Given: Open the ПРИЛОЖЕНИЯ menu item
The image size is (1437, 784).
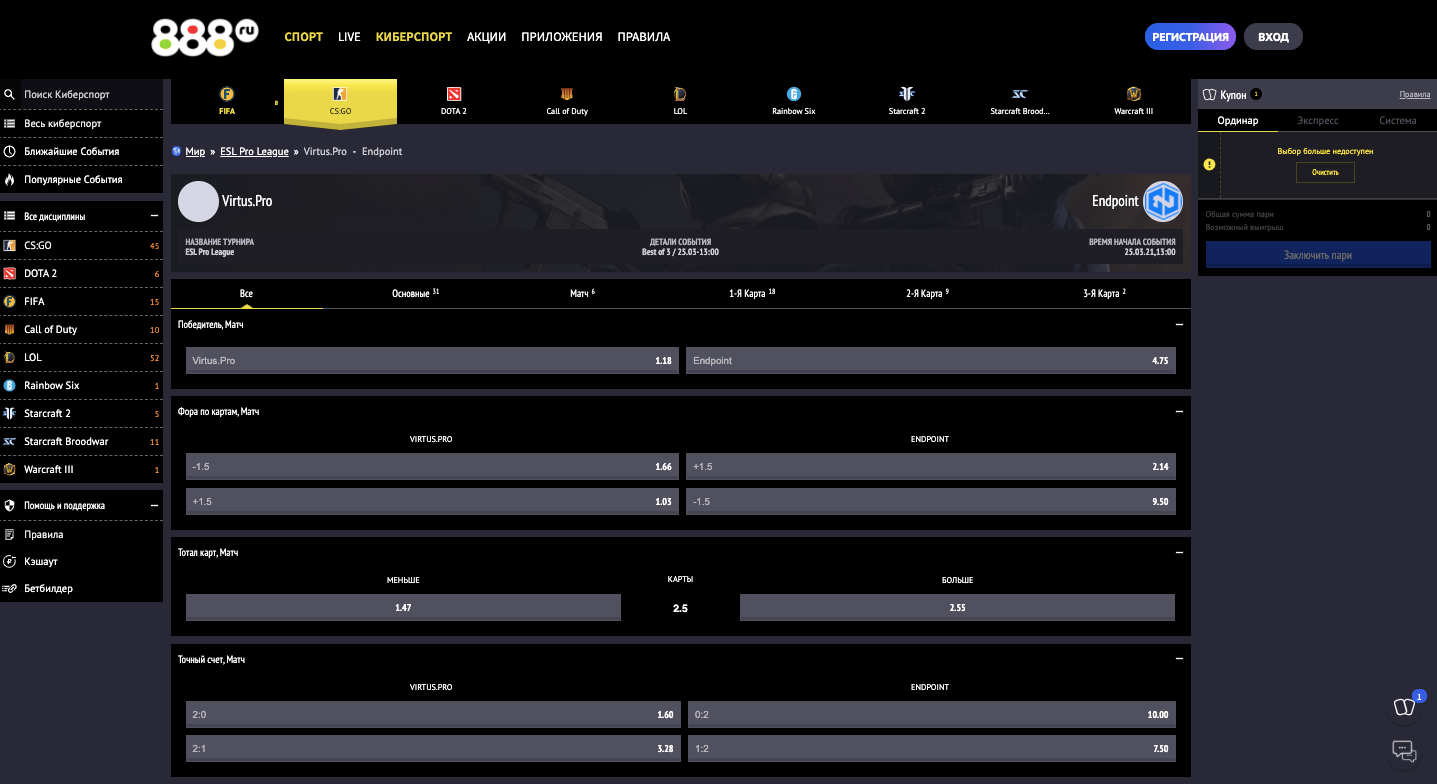Looking at the screenshot, I should point(562,37).
